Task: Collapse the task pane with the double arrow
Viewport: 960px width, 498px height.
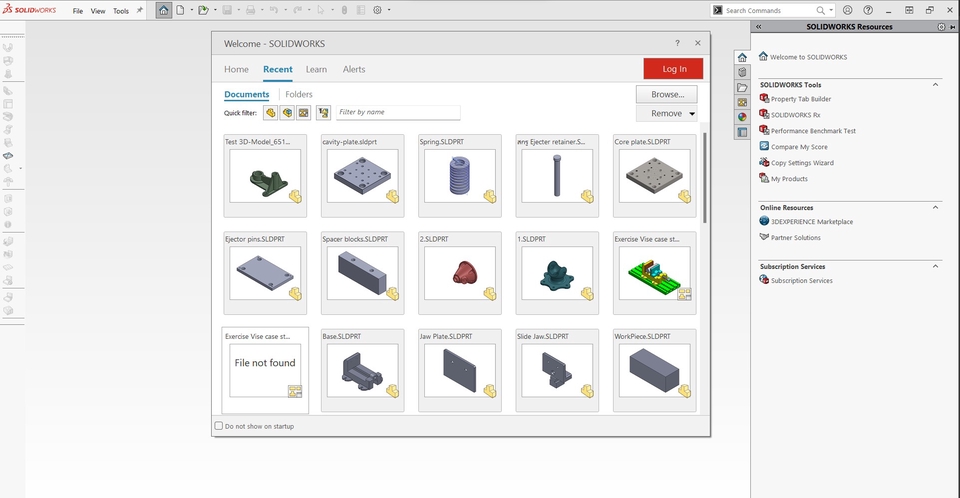Action: click(759, 27)
